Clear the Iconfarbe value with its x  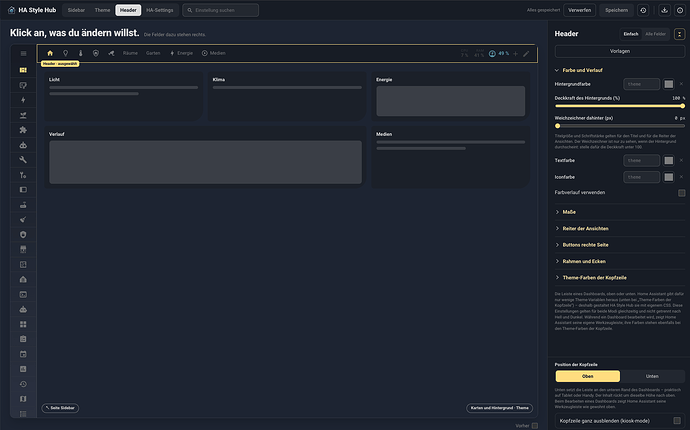[681, 177]
